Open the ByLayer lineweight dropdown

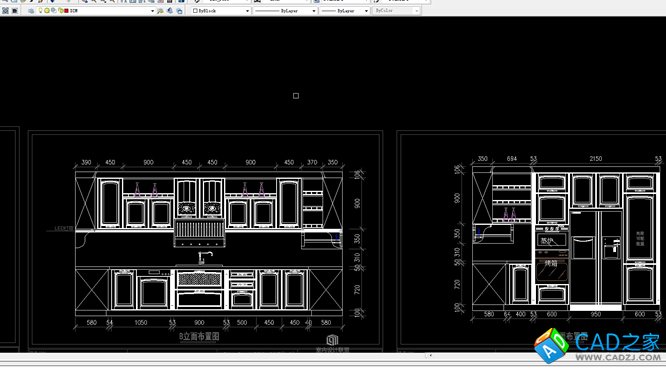(344, 11)
